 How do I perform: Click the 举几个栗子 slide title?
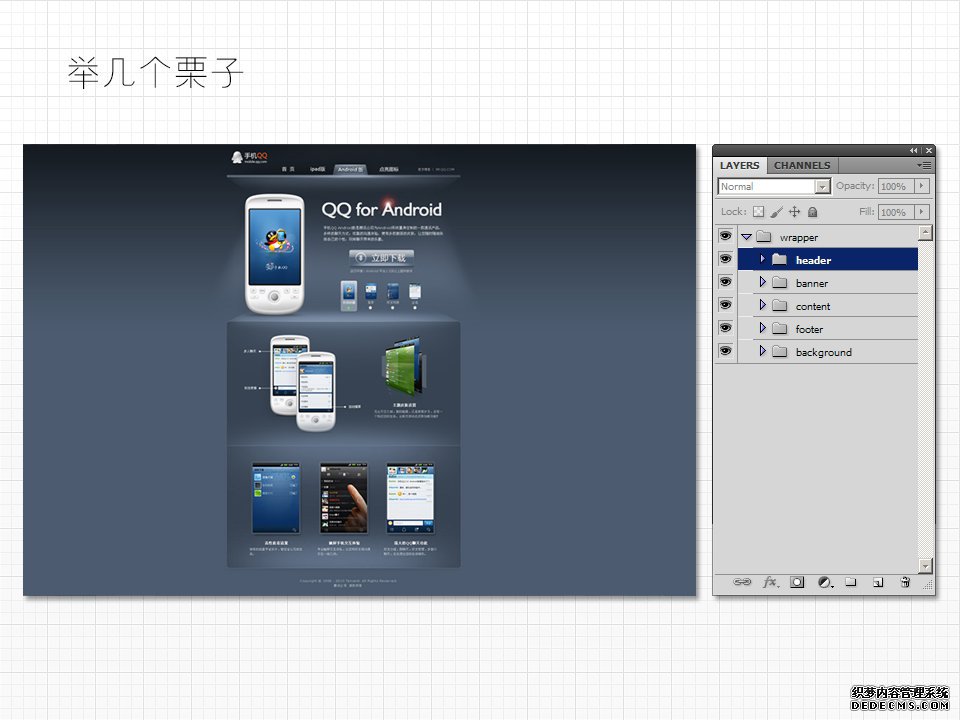click(x=155, y=72)
